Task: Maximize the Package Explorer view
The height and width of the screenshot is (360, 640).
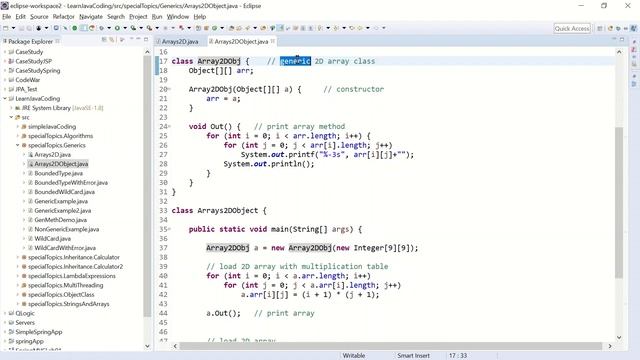Action: coord(146,39)
